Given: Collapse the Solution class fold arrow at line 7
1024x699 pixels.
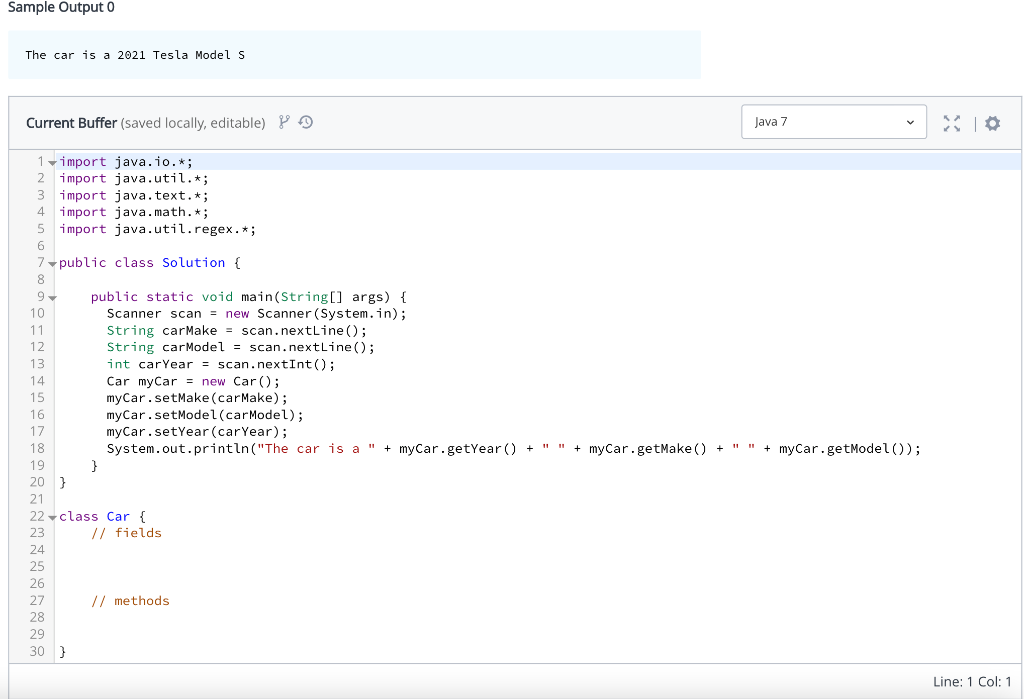Looking at the screenshot, I should (x=52, y=264).
